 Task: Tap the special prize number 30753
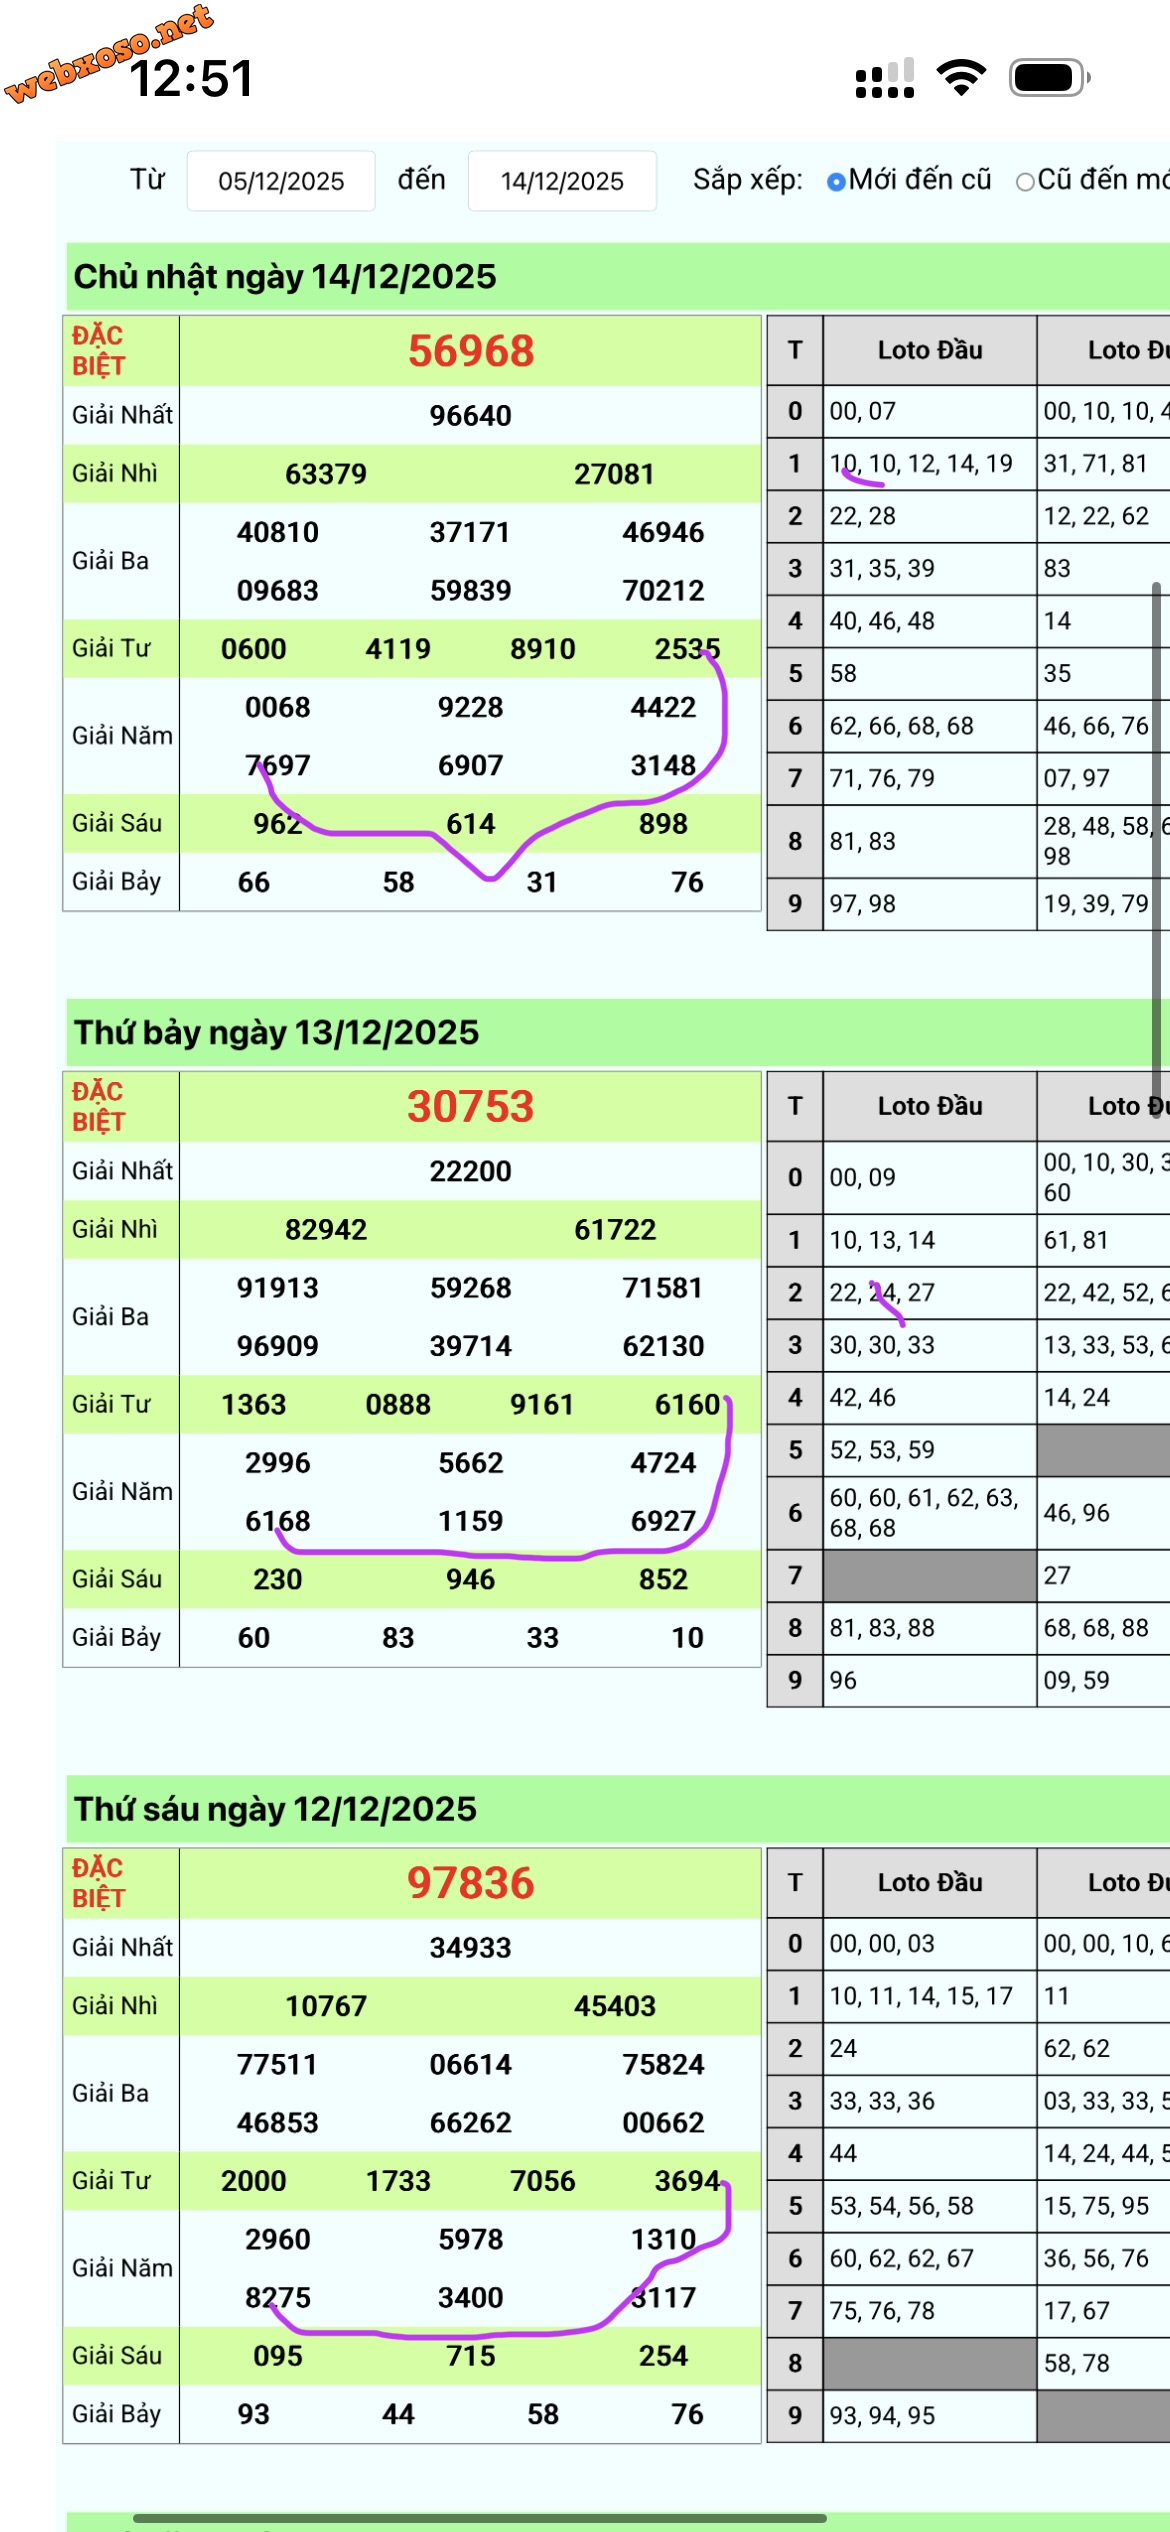470,1107
